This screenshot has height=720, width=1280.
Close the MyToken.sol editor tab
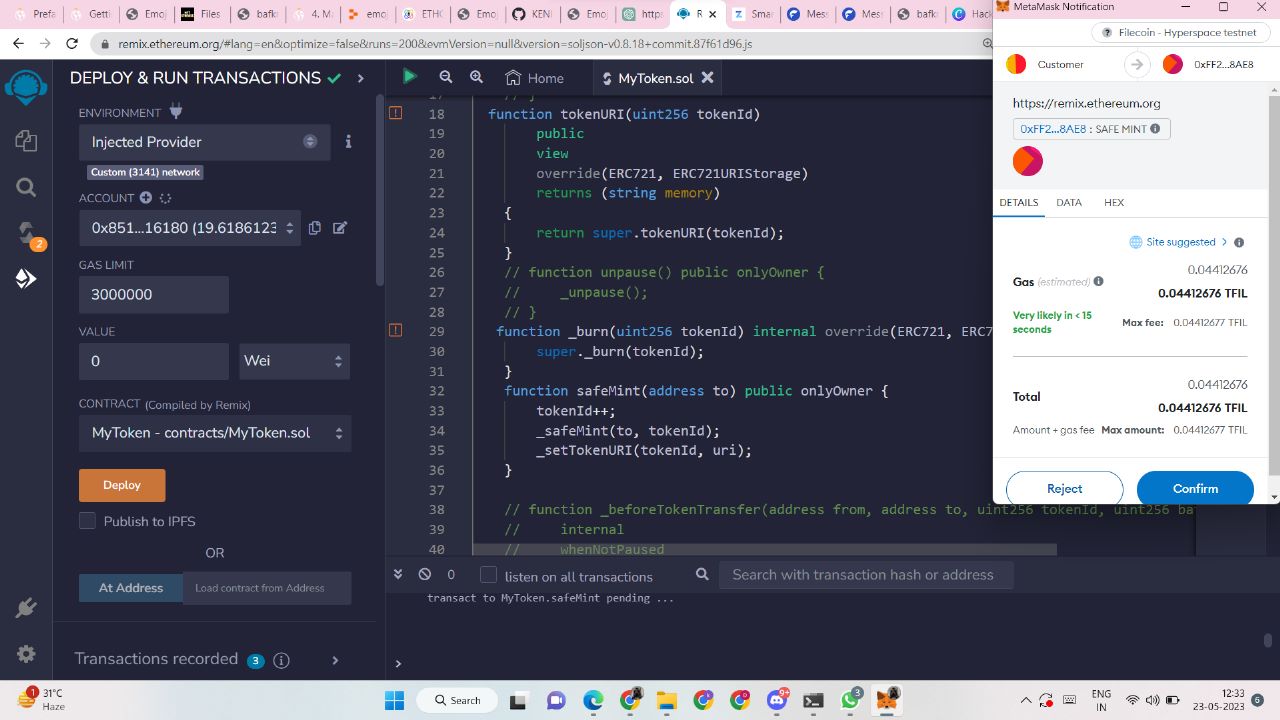coord(708,78)
